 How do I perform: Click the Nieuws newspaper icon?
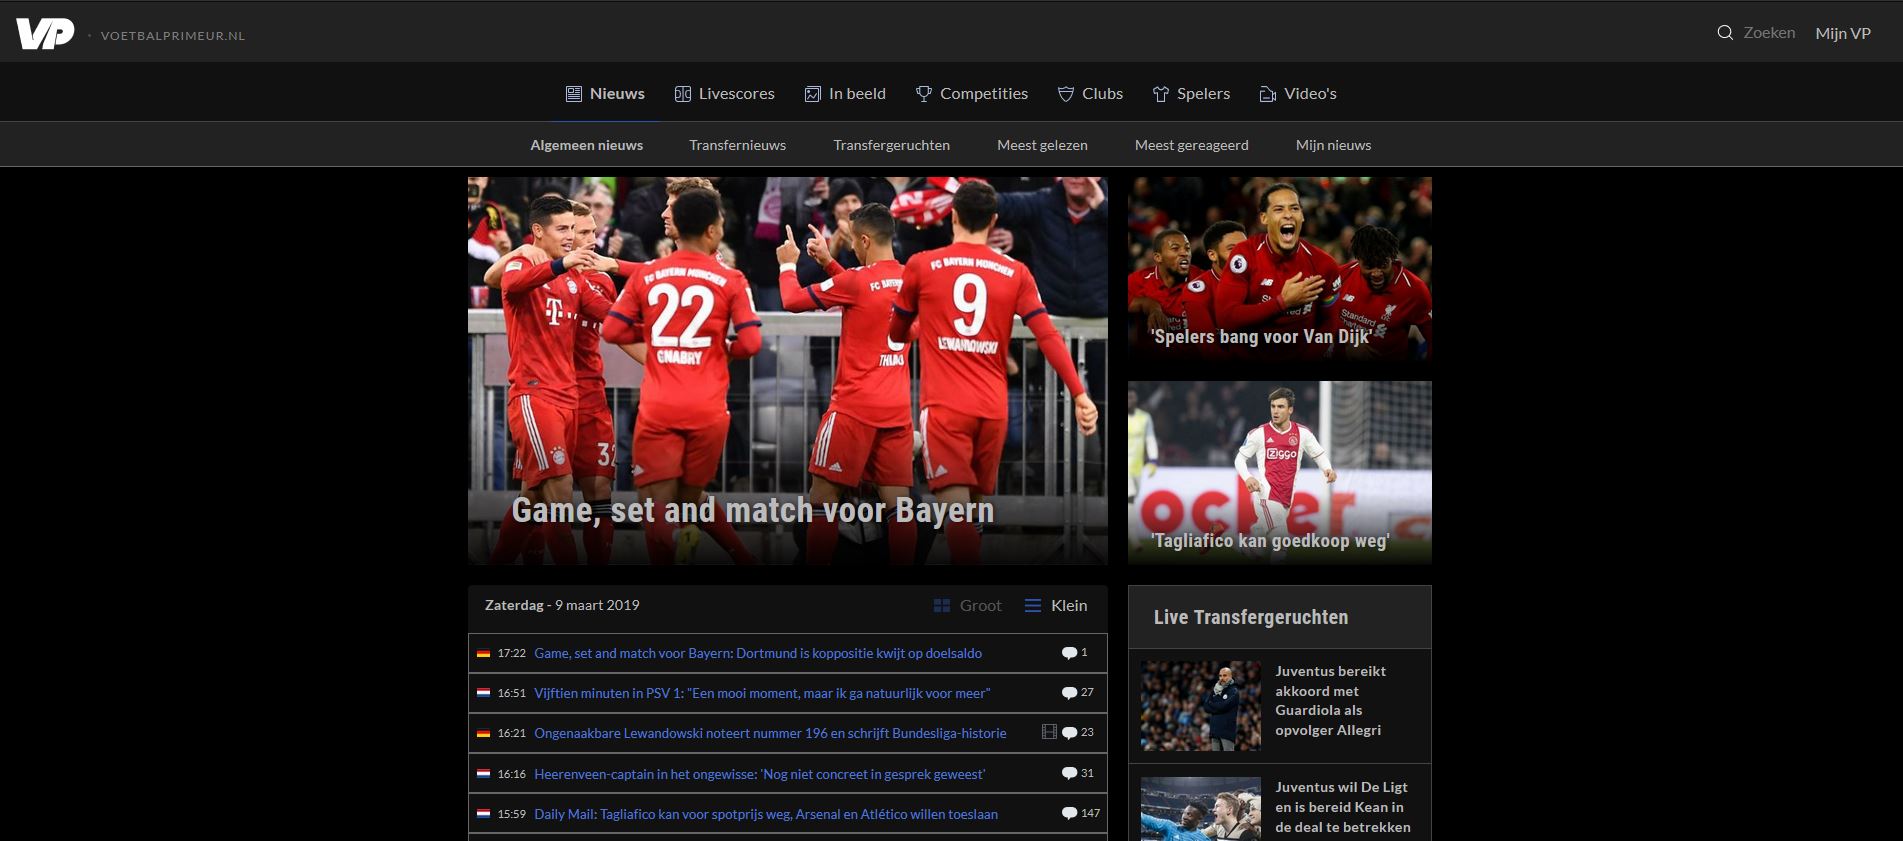point(574,94)
